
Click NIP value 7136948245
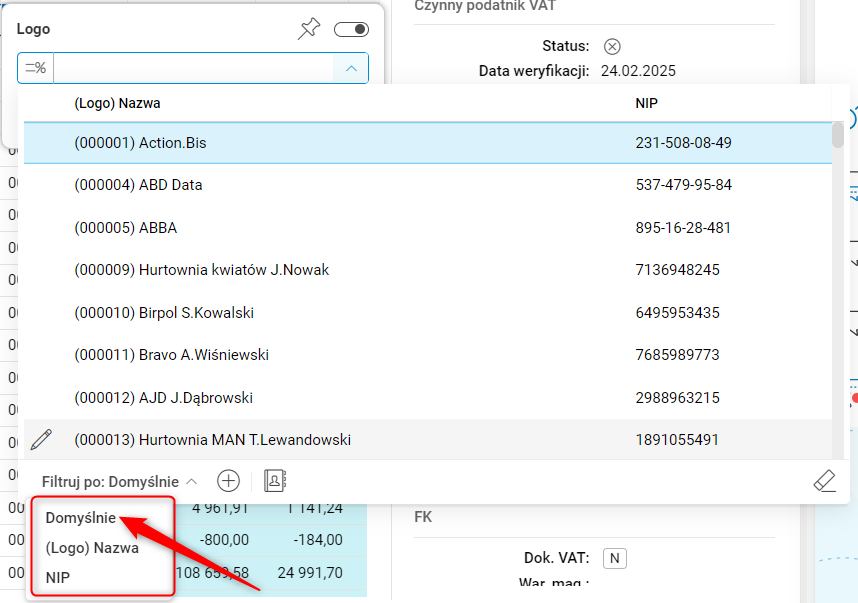tap(677, 270)
